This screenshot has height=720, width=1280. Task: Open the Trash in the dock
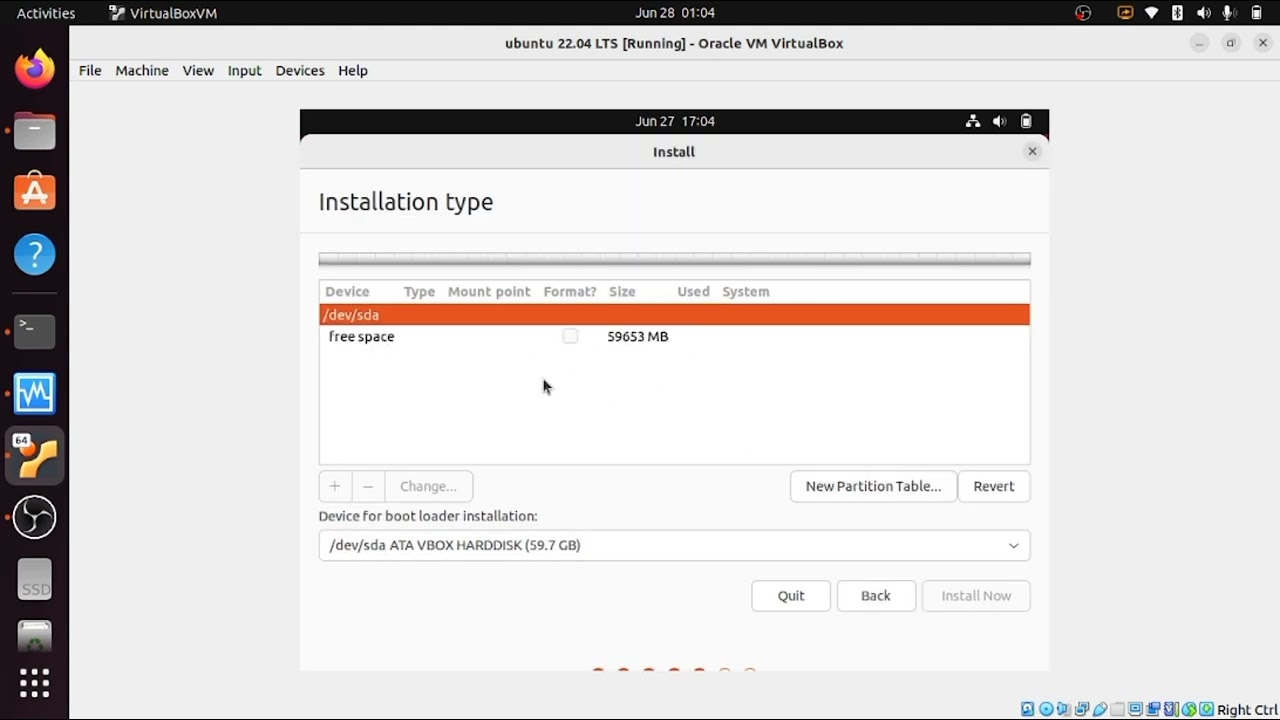pyautogui.click(x=35, y=637)
